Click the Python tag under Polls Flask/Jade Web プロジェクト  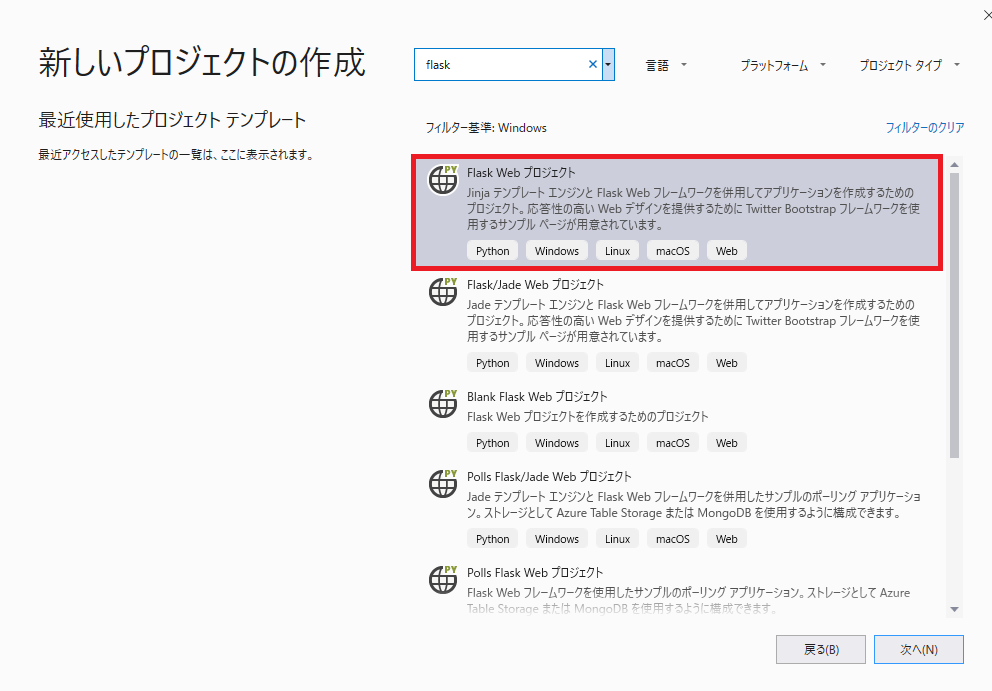(x=492, y=539)
